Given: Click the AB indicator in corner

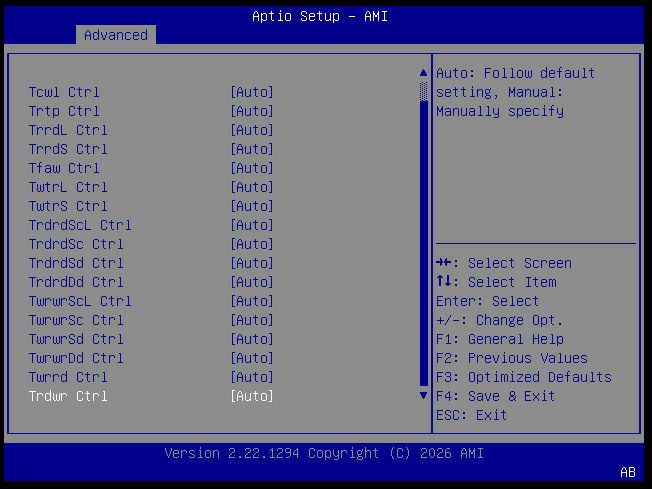Looking at the screenshot, I should tap(627, 472).
